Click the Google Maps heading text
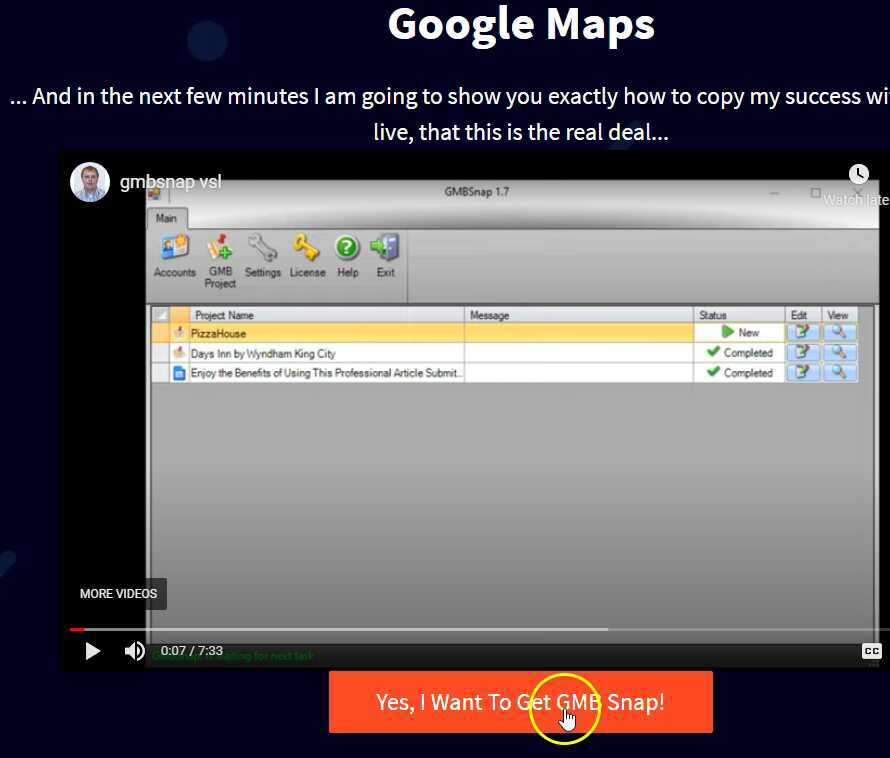Screen dimensions: 890x758 [x=521, y=25]
